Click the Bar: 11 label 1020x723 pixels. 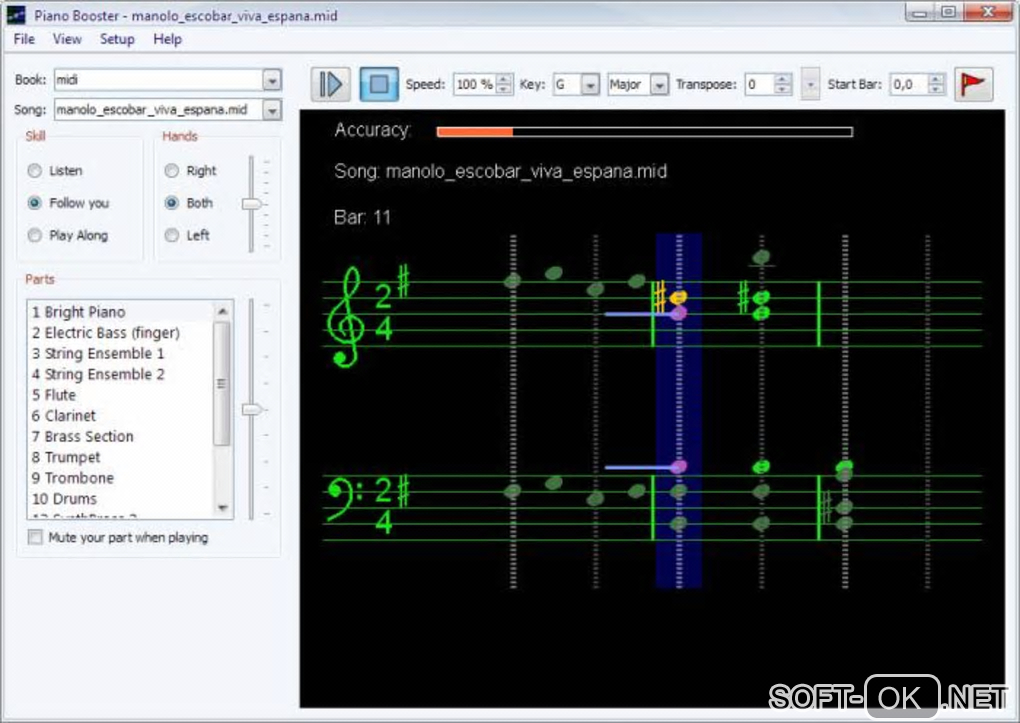click(362, 217)
